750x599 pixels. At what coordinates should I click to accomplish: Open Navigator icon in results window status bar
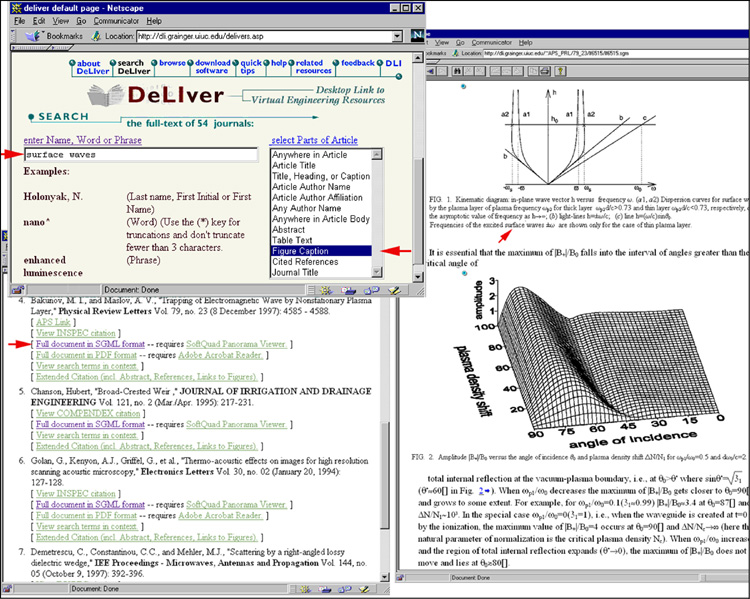[305, 589]
